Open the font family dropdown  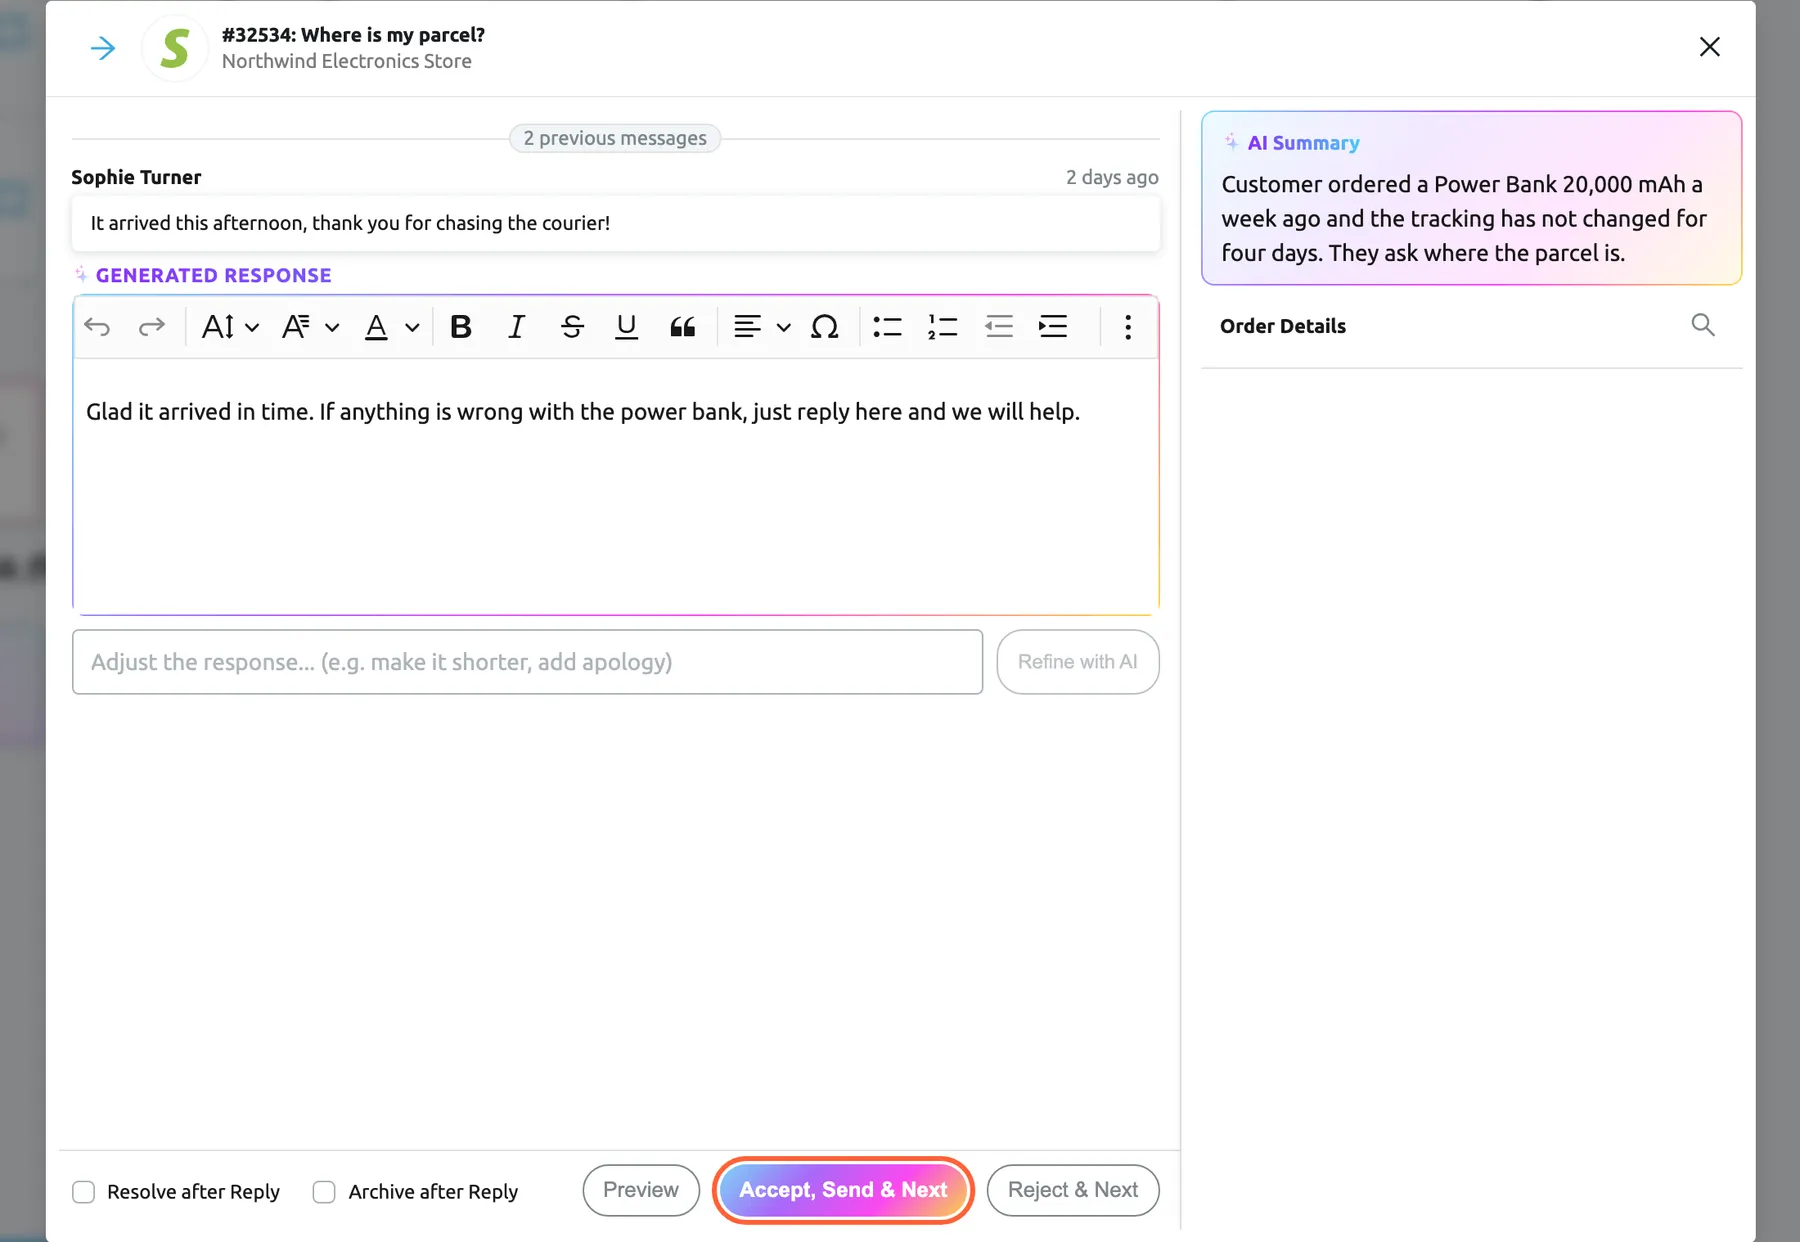(310, 327)
